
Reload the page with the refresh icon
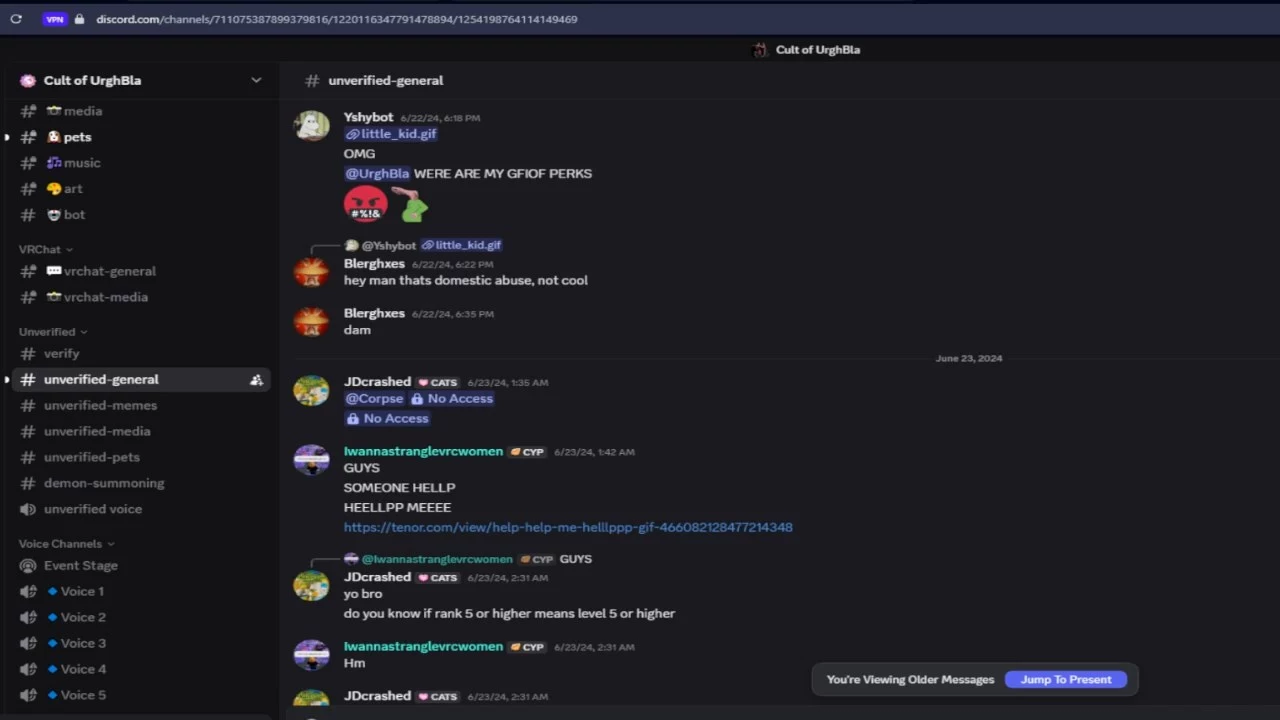click(x=16, y=19)
